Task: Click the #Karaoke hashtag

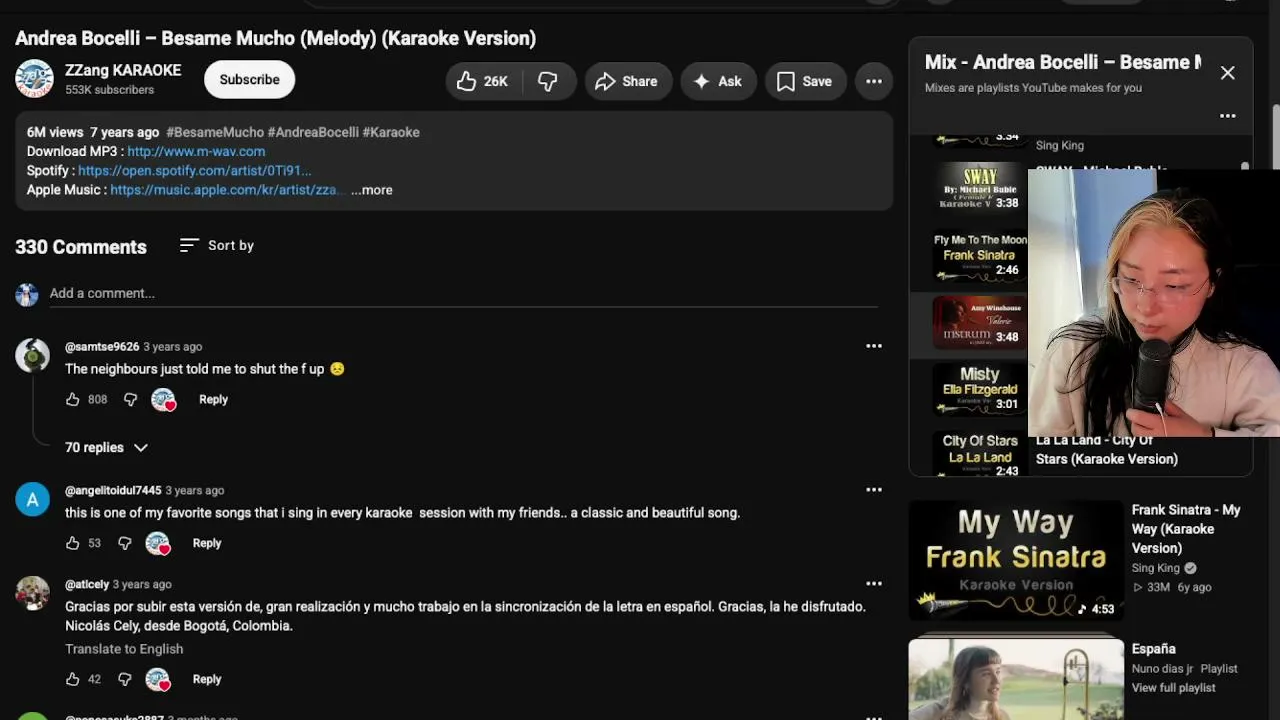Action: [391, 132]
